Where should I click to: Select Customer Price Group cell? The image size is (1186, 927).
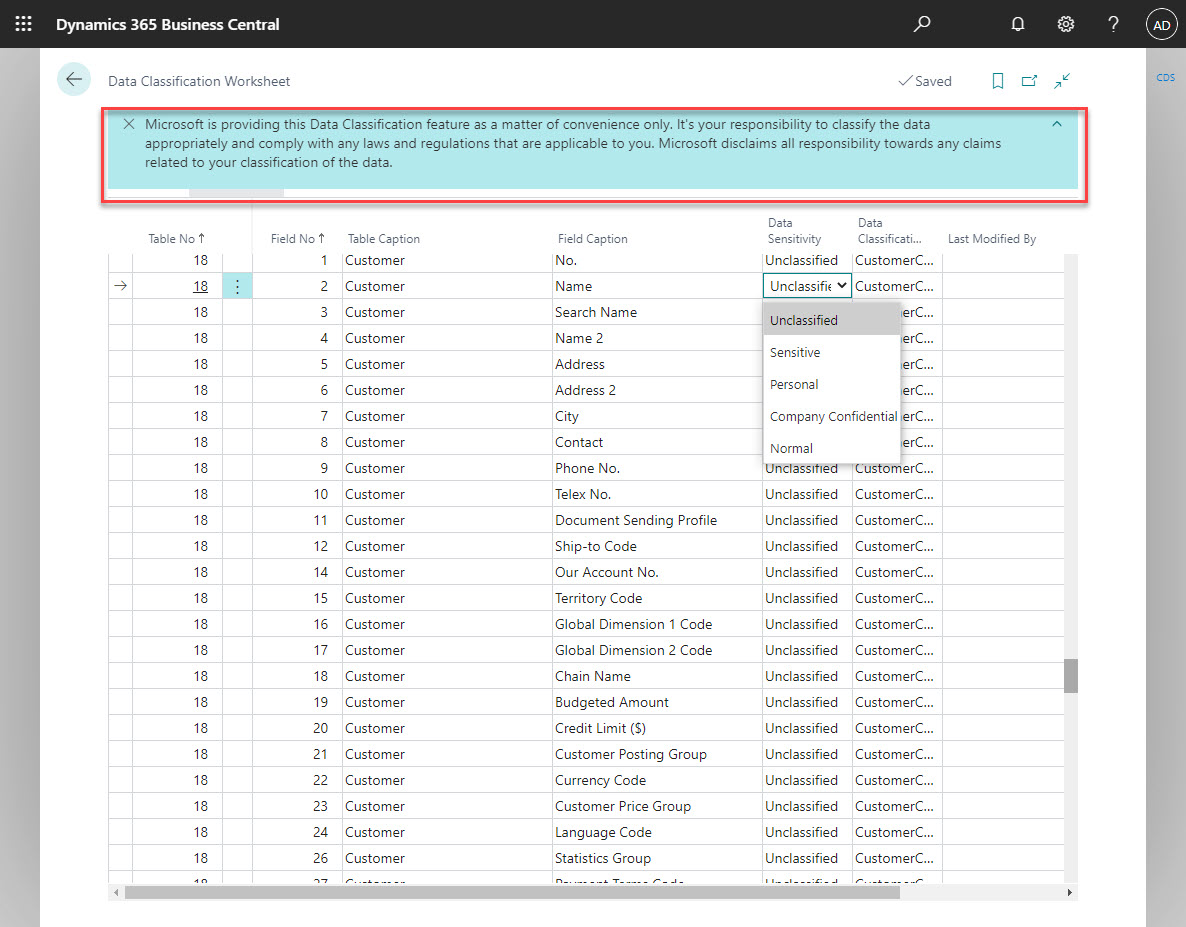[657, 806]
